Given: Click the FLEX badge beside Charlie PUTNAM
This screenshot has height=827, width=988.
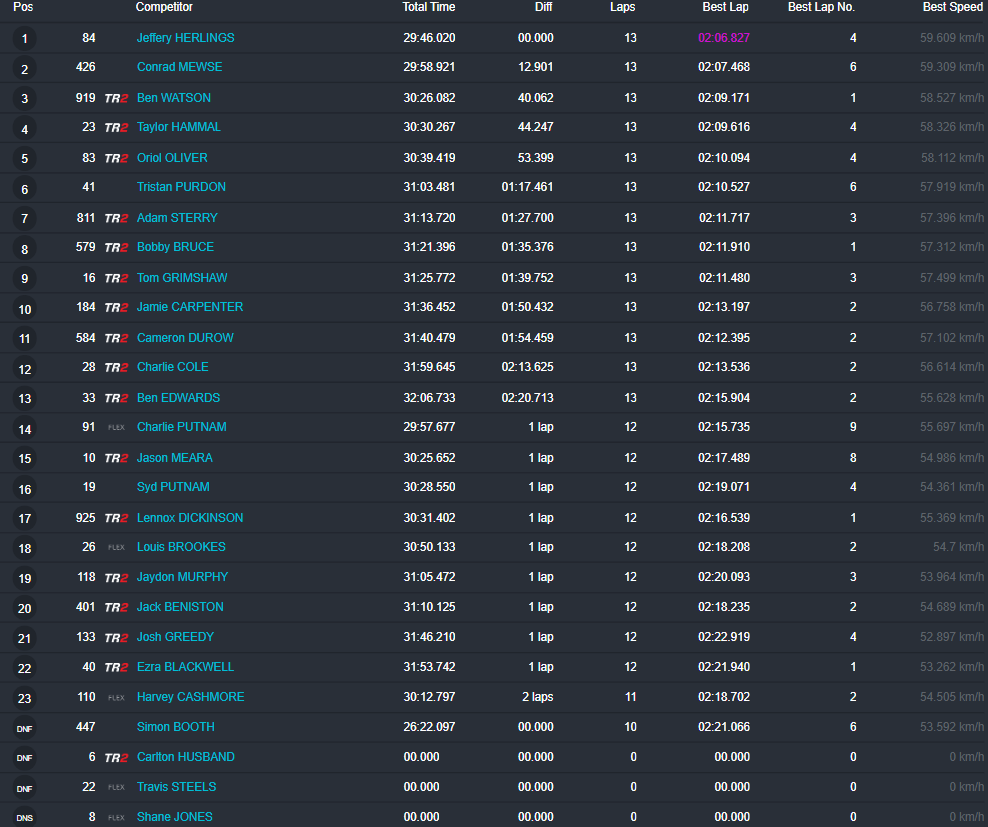Looking at the screenshot, I should (x=117, y=427).
